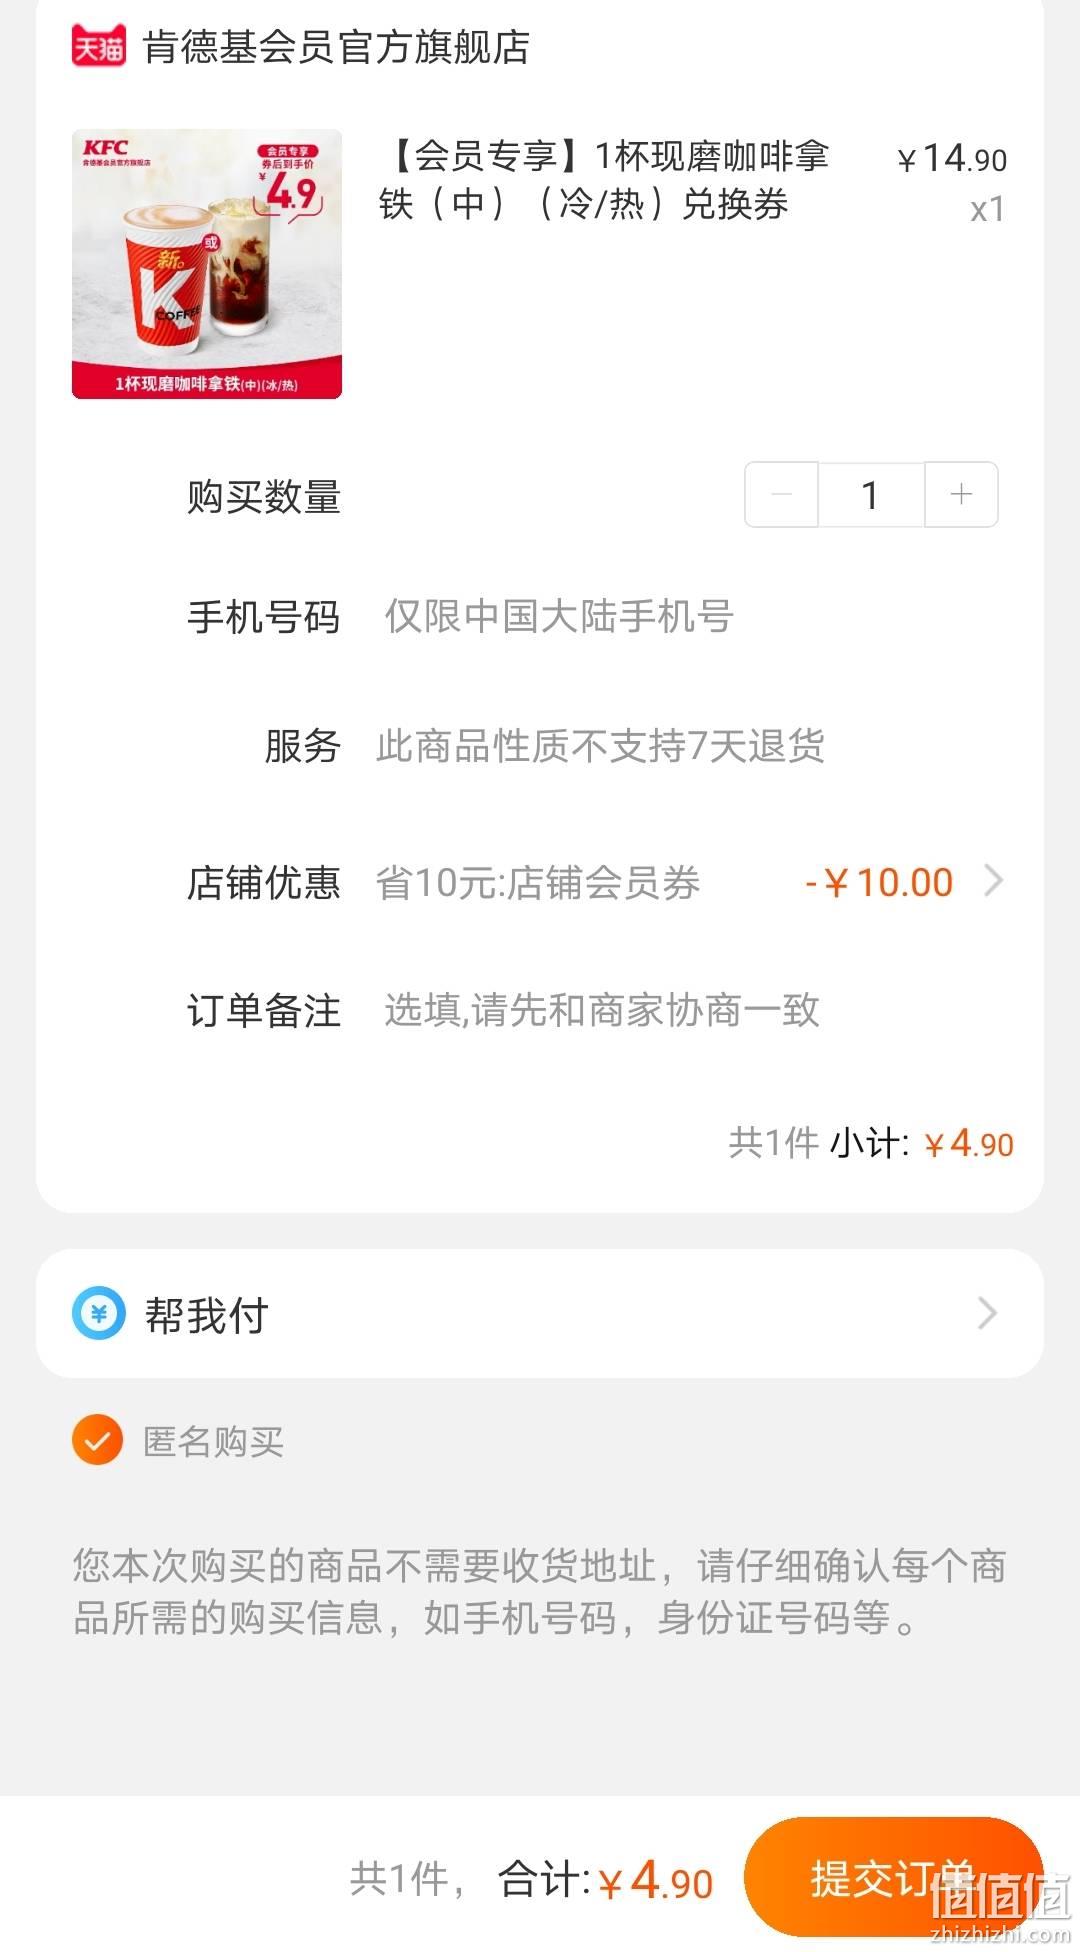Tap the 服务 no 7-day return notice
Image resolution: width=1080 pixels, height=1952 pixels.
(600, 746)
